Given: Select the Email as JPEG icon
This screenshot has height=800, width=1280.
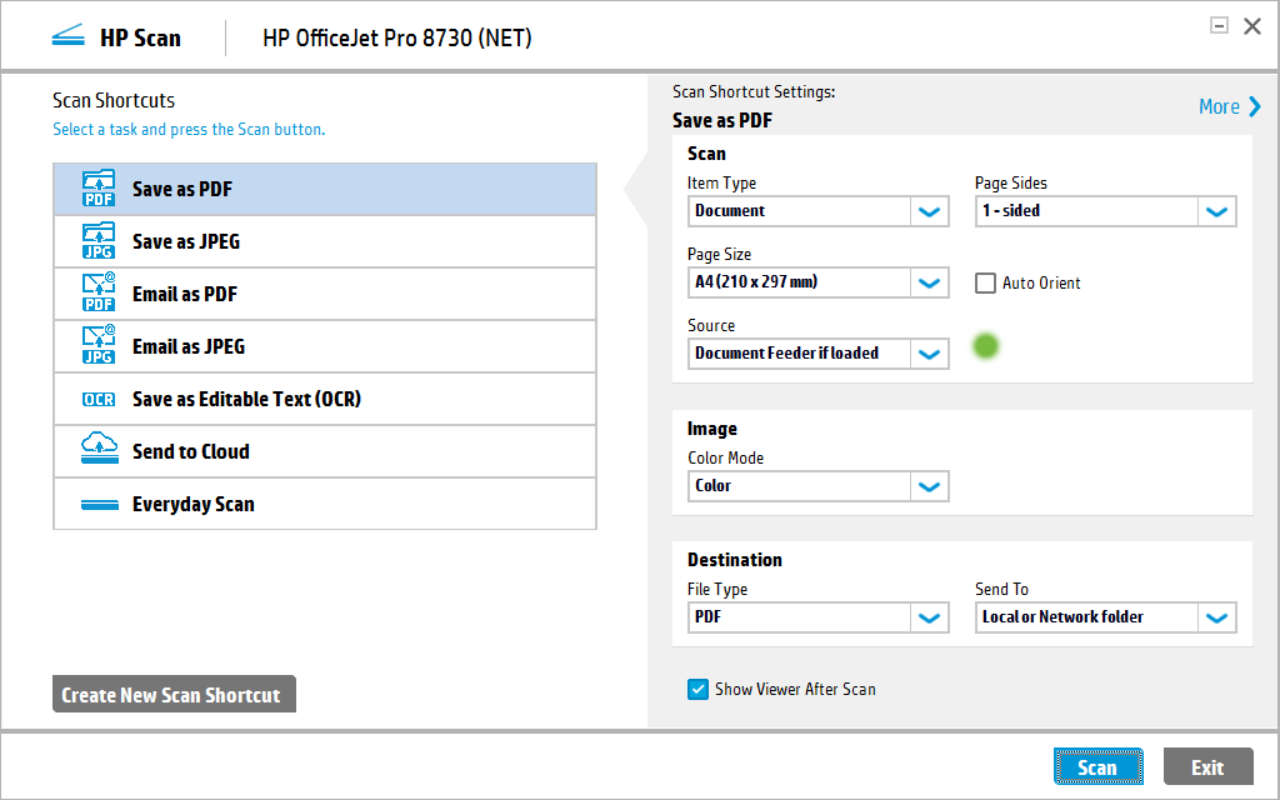Looking at the screenshot, I should (x=97, y=345).
